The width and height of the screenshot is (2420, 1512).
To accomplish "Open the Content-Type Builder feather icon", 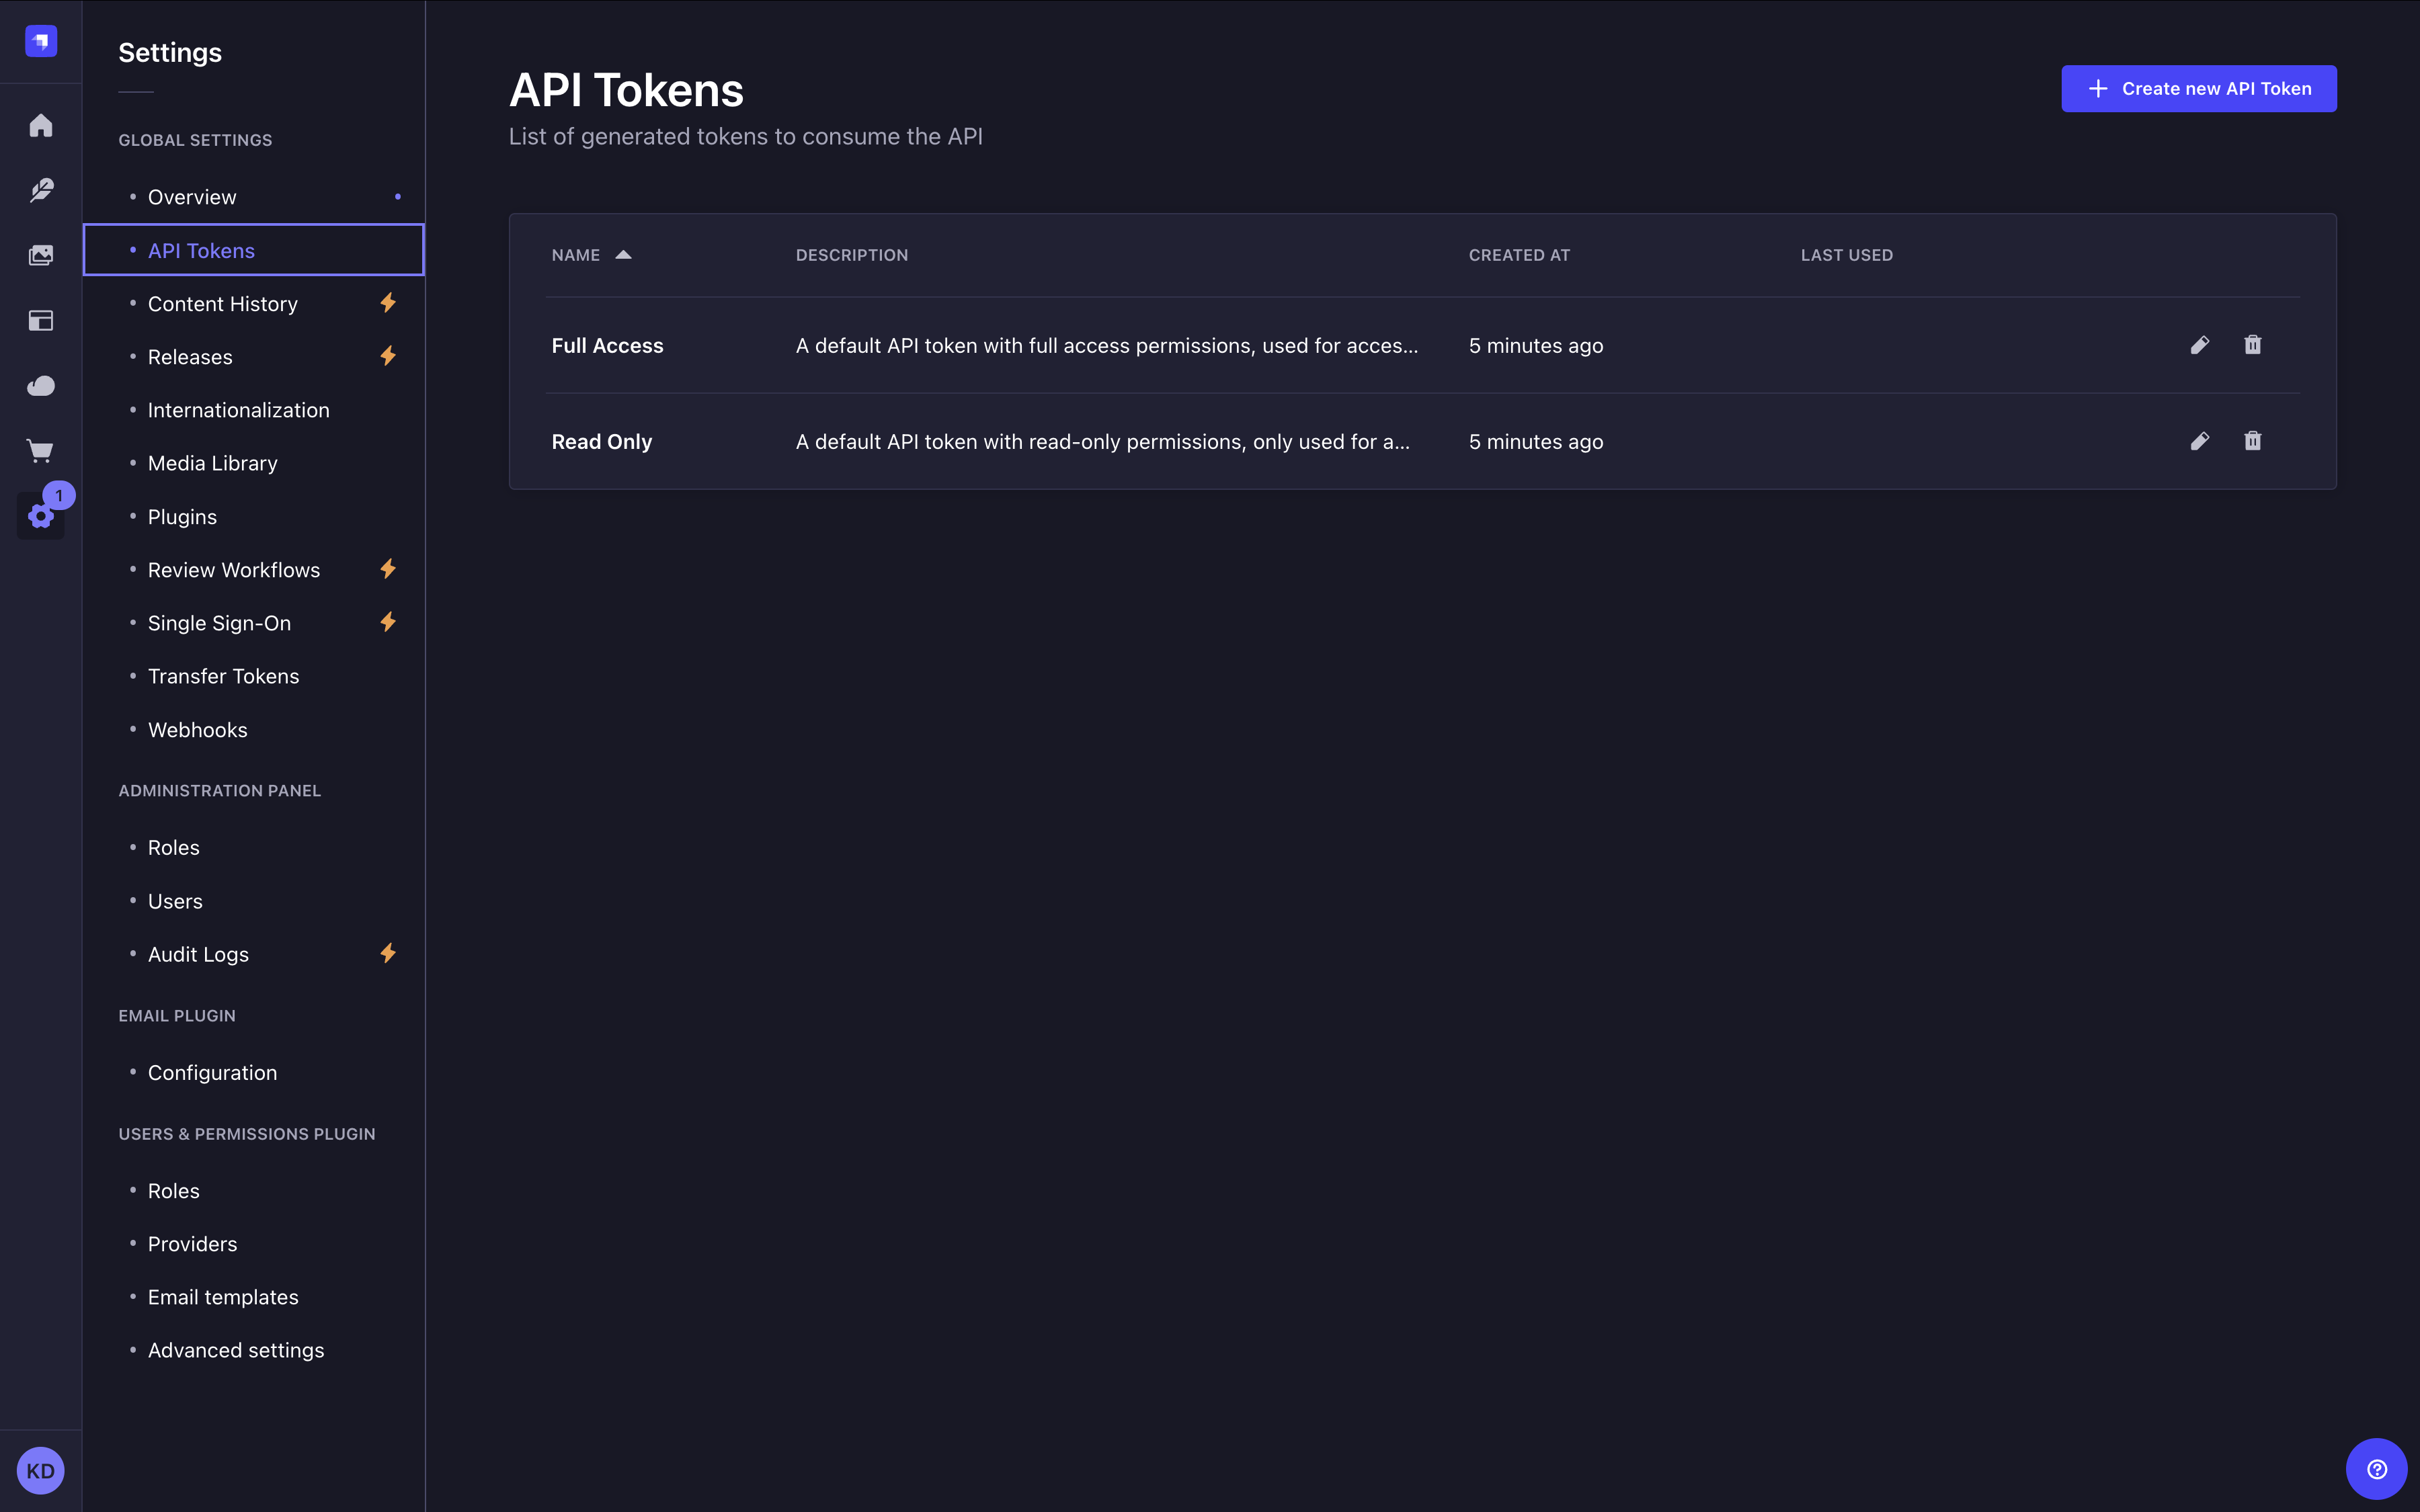I will click(40, 190).
